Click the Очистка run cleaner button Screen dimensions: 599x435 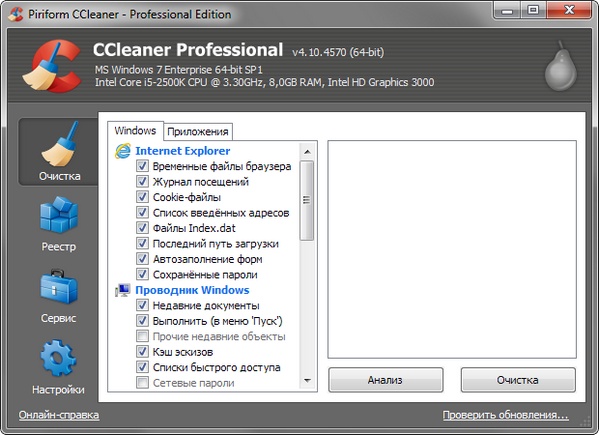click(518, 380)
